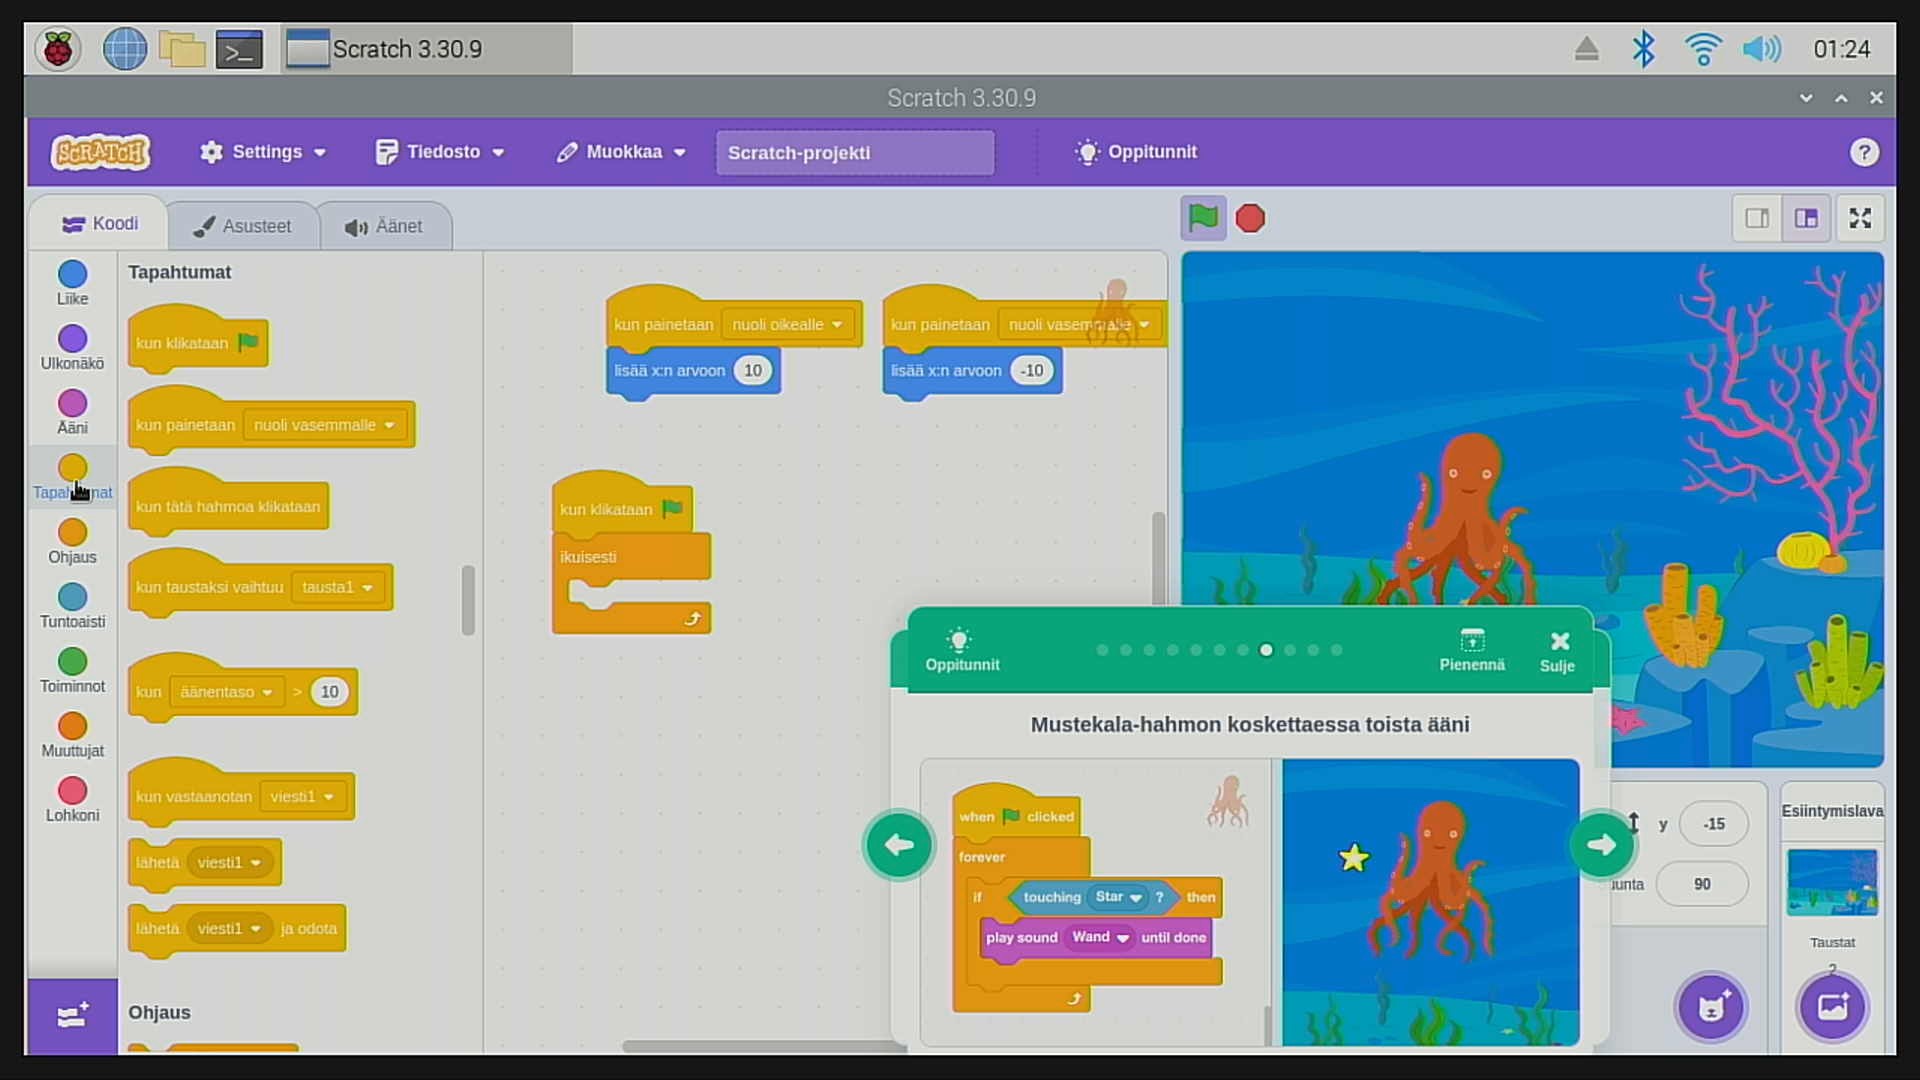This screenshot has width=1920, height=1080.
Task: Close the tutorial card with Sulje
Action: tap(1558, 651)
